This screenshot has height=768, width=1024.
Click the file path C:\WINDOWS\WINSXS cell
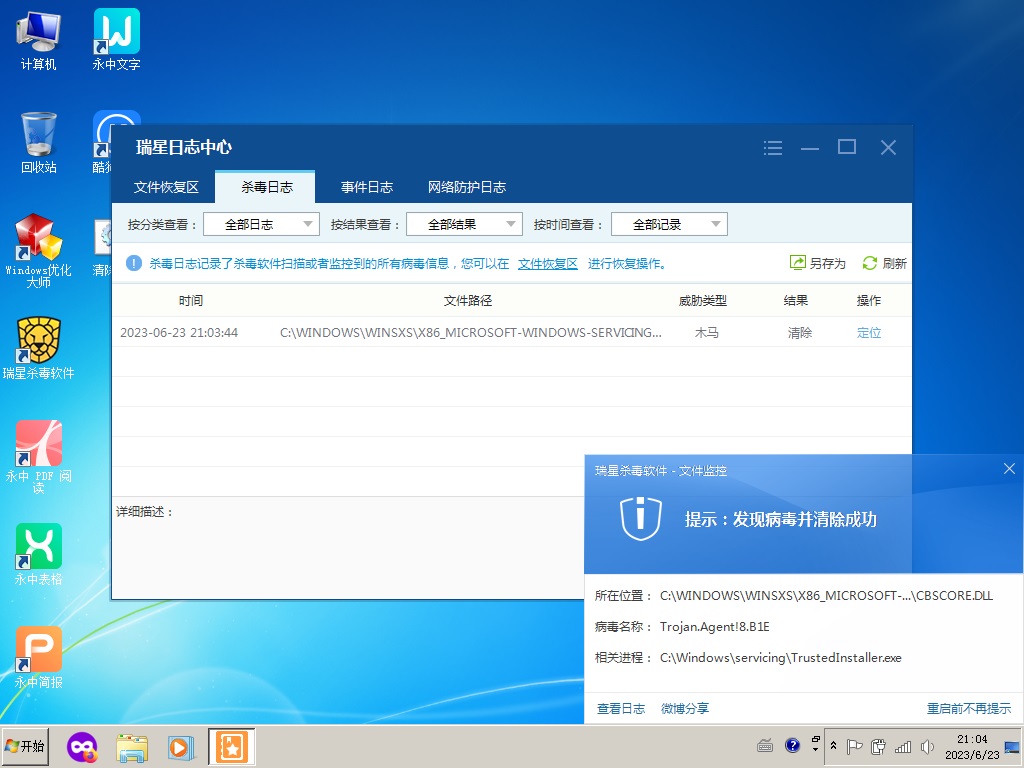(471, 332)
